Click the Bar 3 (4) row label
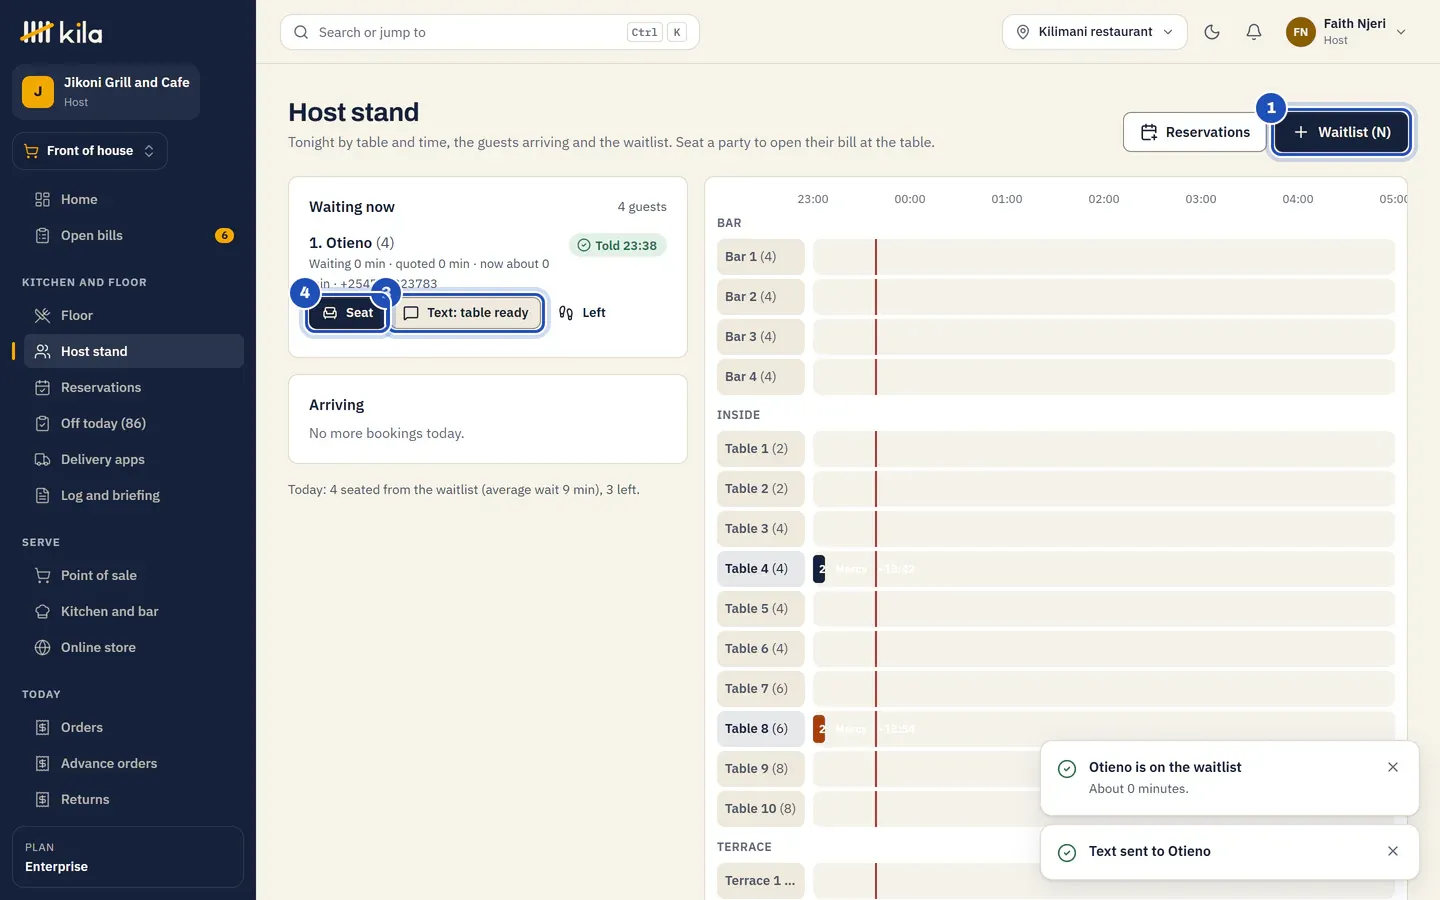 (x=760, y=337)
